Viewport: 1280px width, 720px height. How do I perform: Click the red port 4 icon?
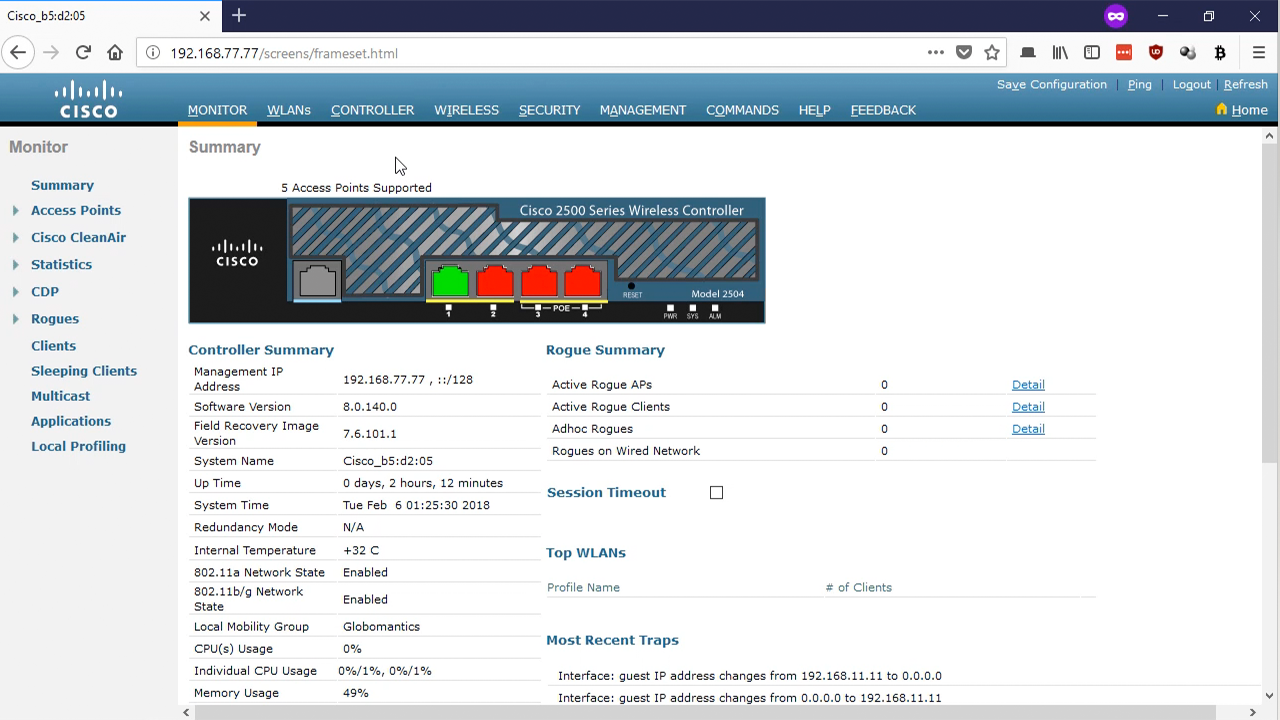583,281
